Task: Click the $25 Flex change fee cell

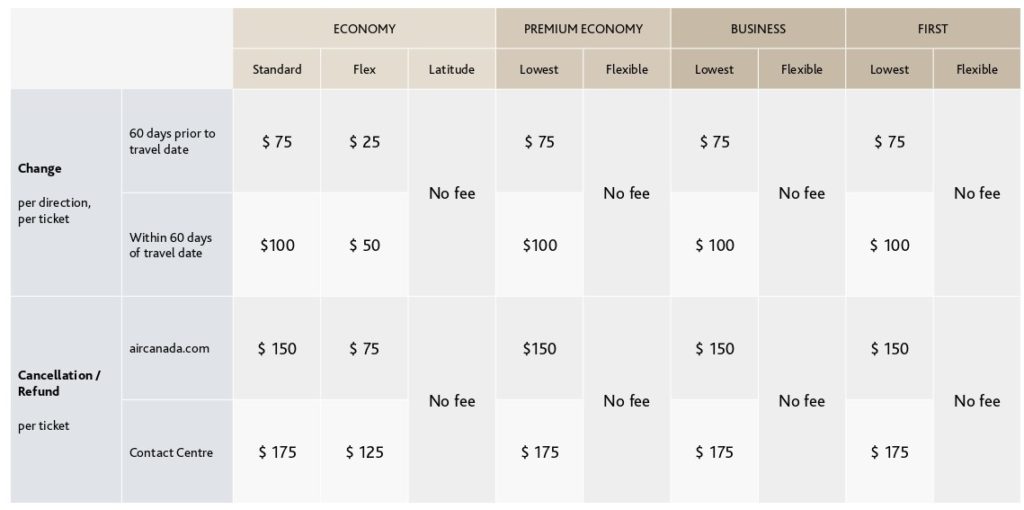Action: pos(364,142)
